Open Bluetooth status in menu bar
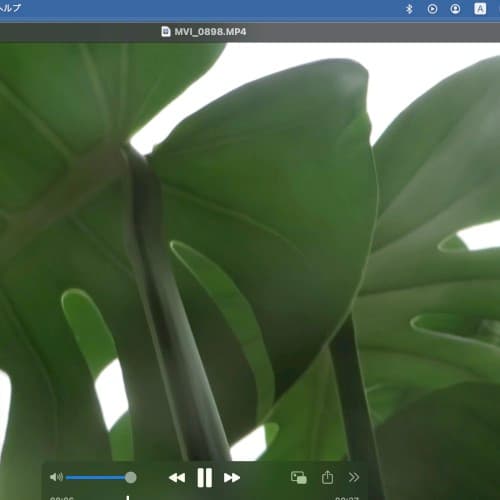Screen dimensions: 500x500 [409, 9]
